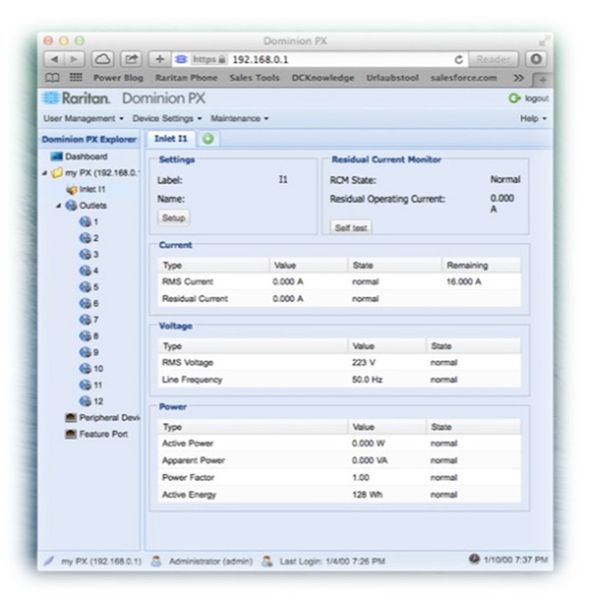Screen dimensions: 608x600
Task: Click the green logout icon
Action: coord(514,99)
